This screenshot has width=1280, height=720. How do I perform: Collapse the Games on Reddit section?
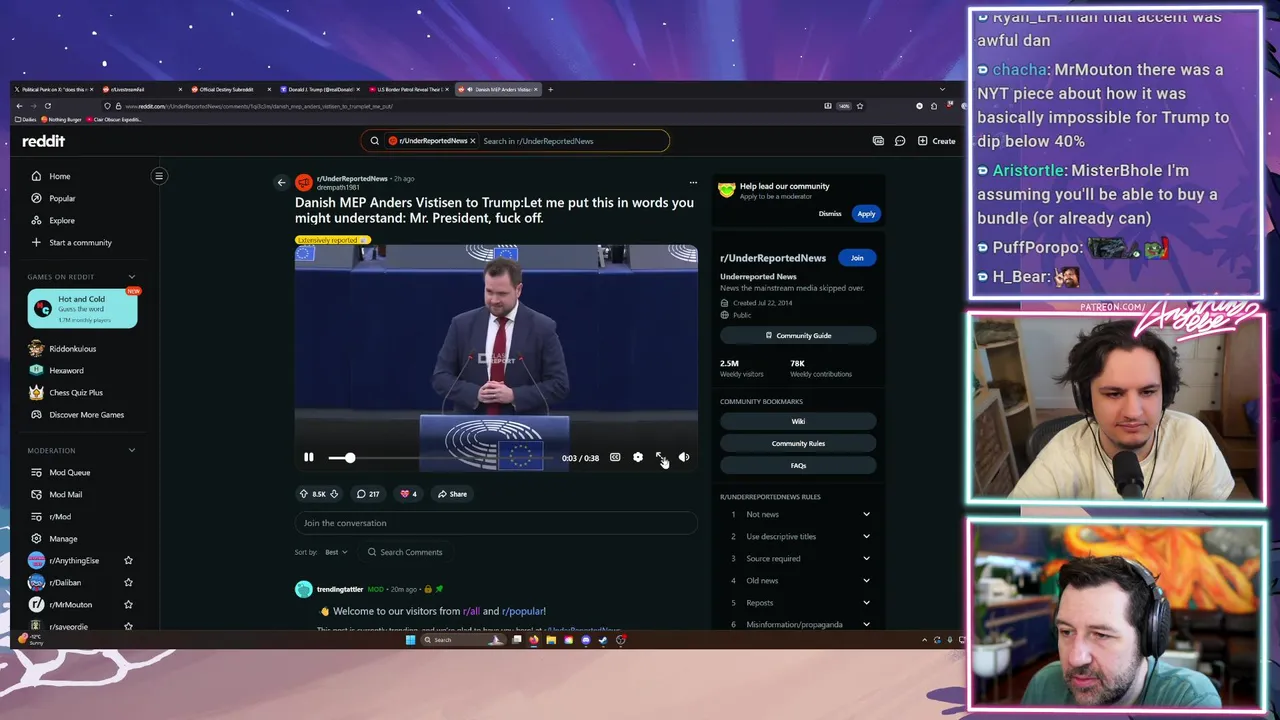coord(131,277)
